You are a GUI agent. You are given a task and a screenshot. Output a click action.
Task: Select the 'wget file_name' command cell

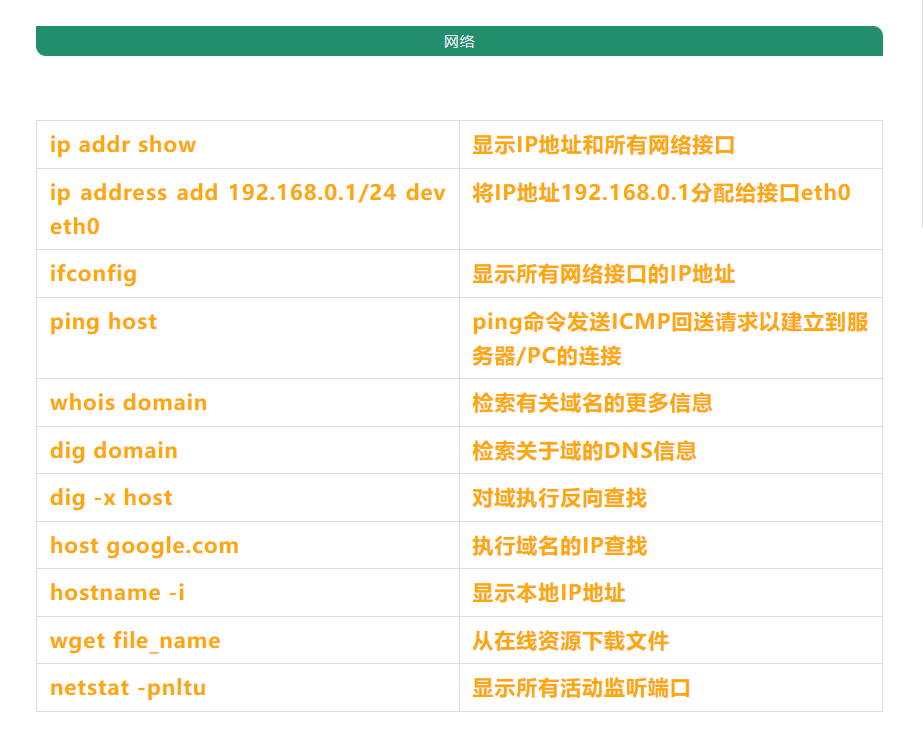[x=135, y=641]
